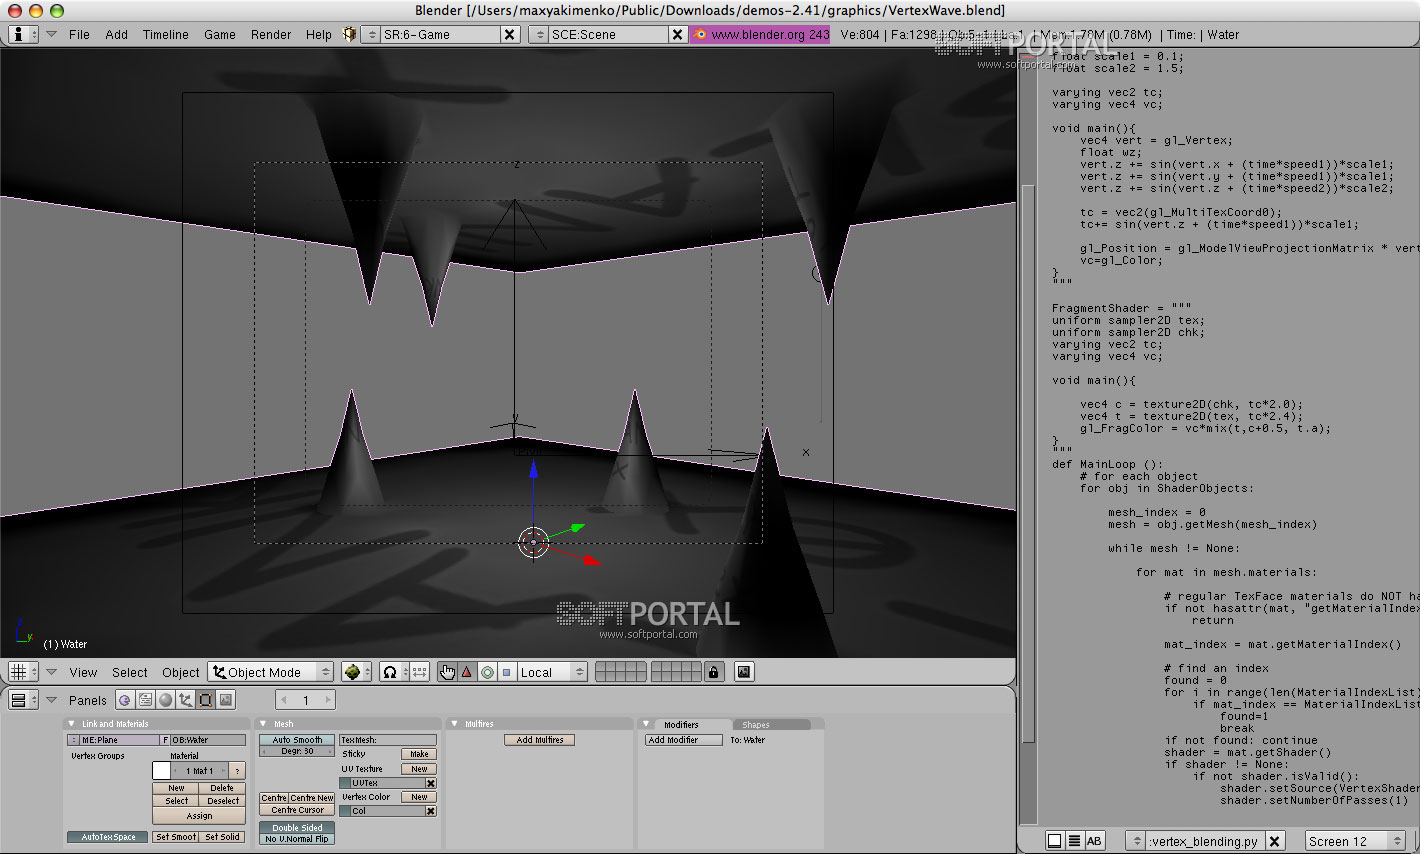Open the Logic context panel icon
The height and width of the screenshot is (854, 1420).
coord(125,700)
